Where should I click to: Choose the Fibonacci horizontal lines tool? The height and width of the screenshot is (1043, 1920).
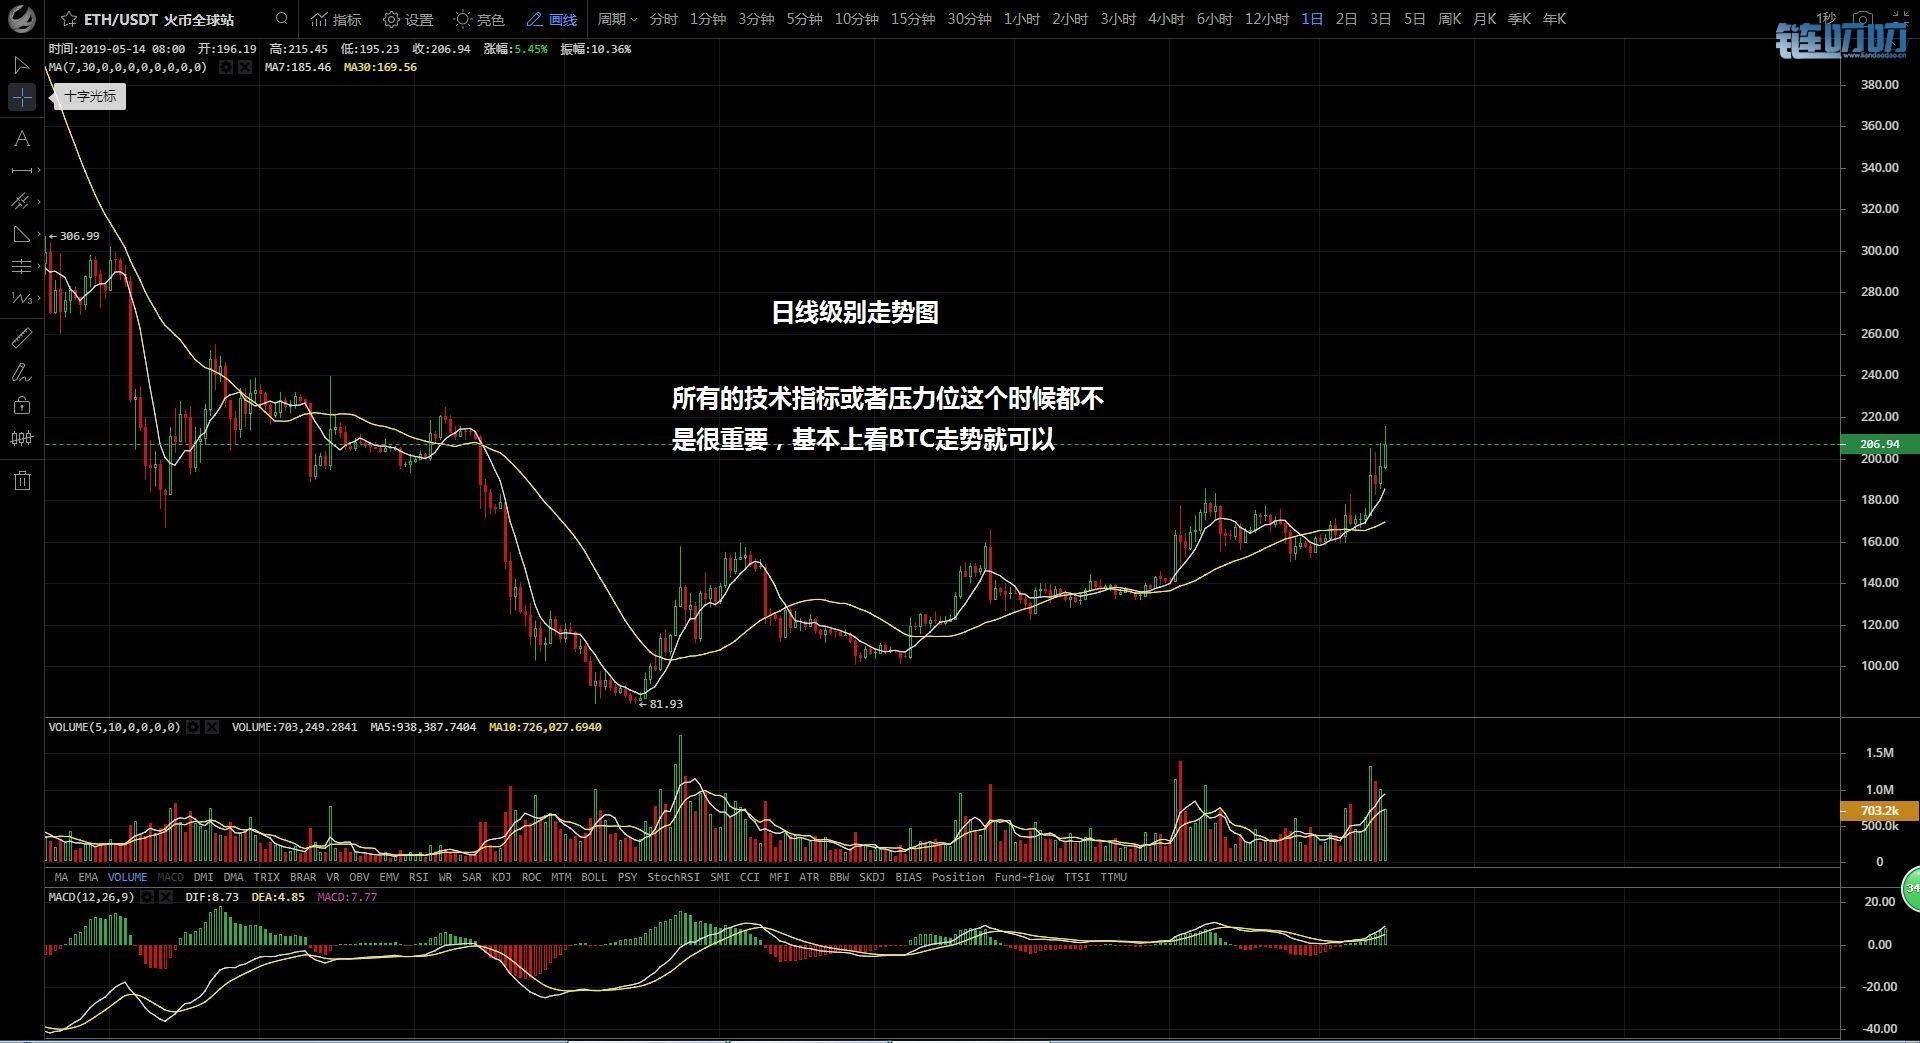pos(21,266)
